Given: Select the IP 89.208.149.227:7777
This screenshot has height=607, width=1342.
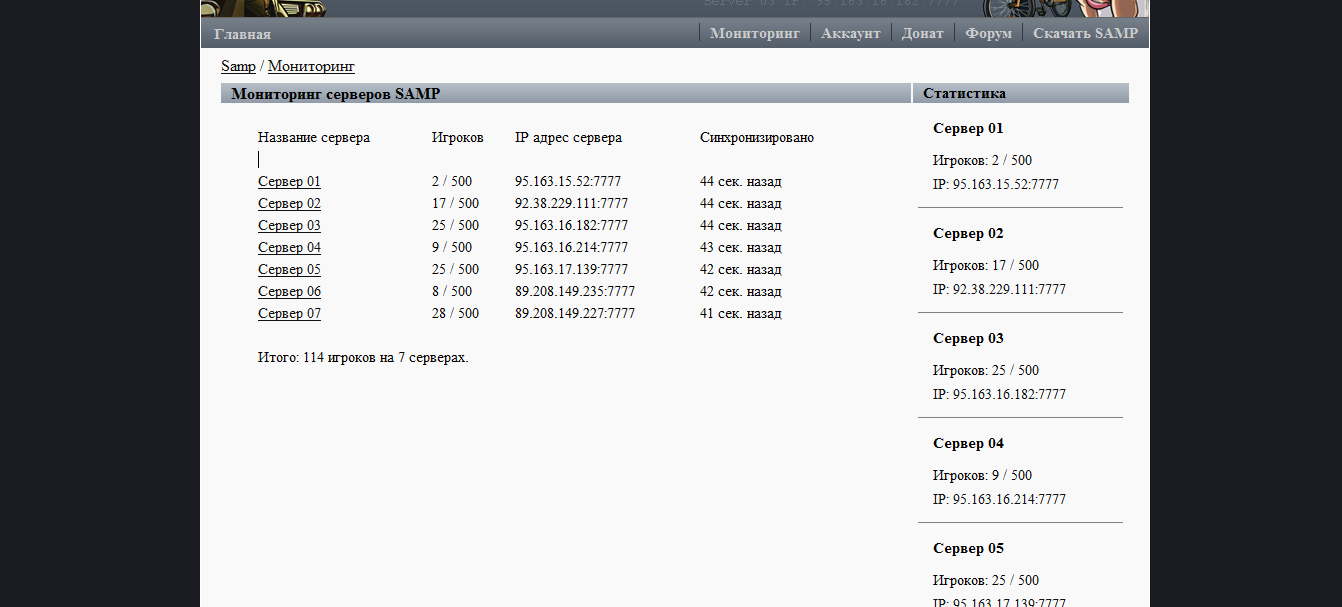Looking at the screenshot, I should coord(575,314).
